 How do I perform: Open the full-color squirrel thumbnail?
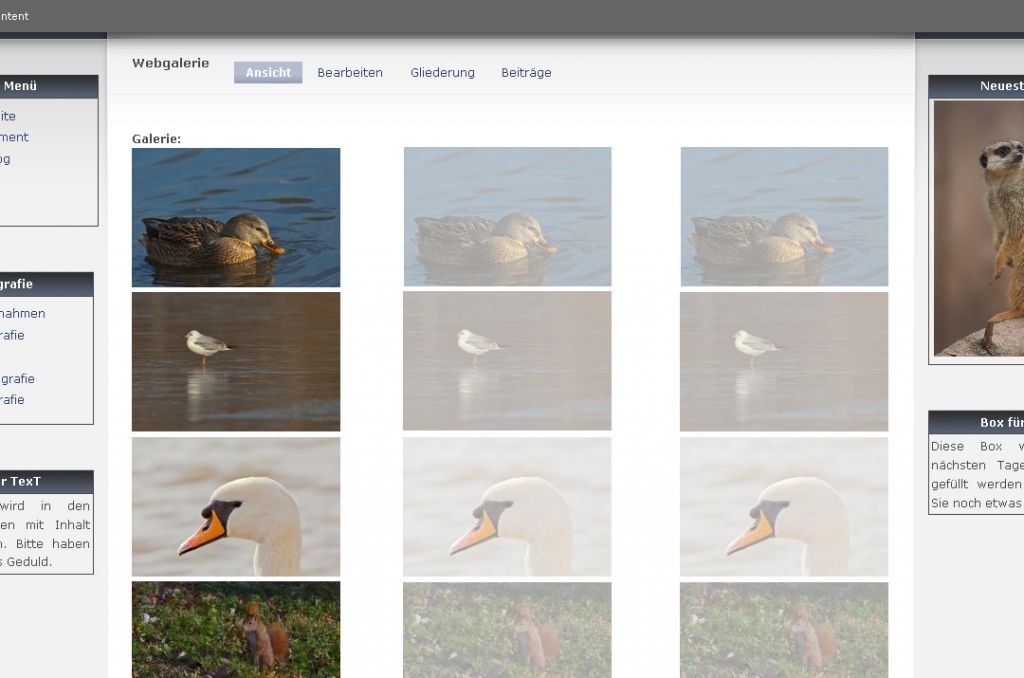236,630
